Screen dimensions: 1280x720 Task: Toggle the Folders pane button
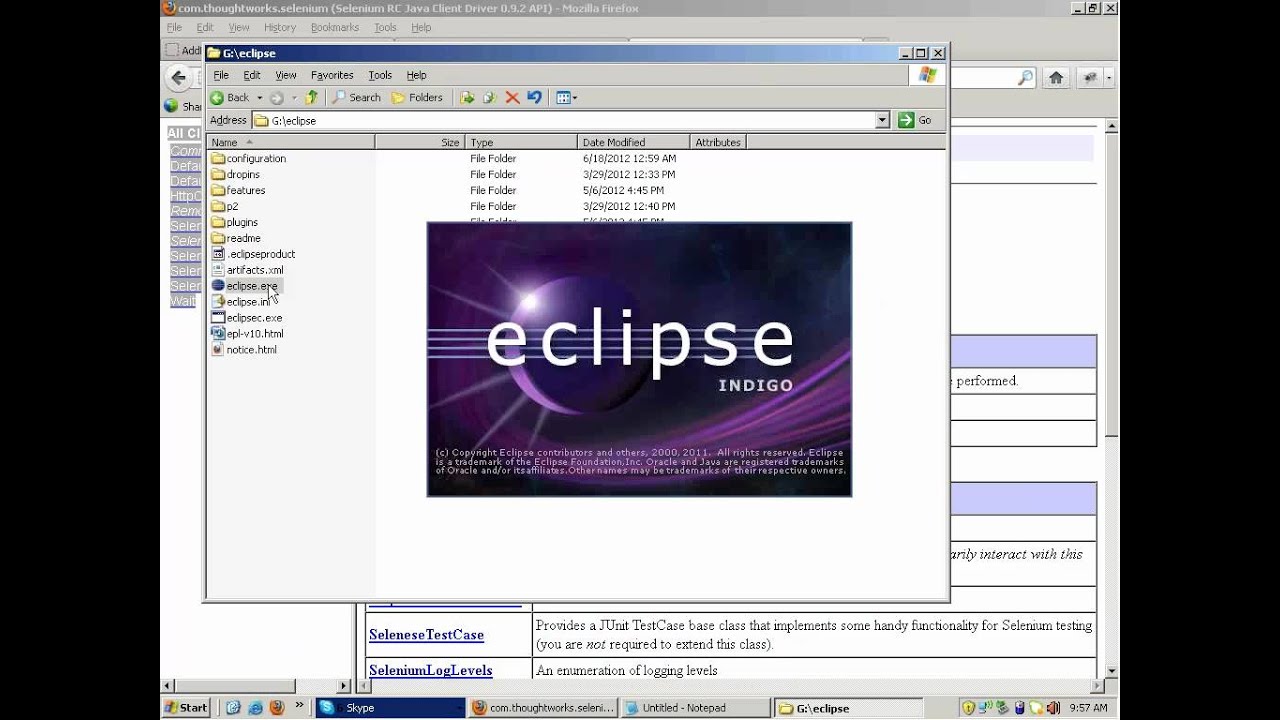[417, 97]
